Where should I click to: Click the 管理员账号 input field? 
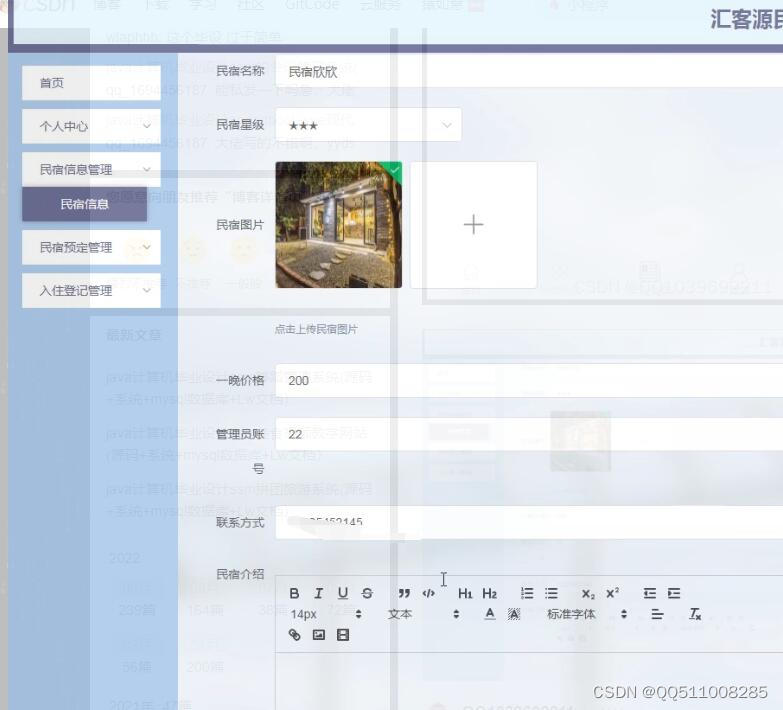[529, 434]
